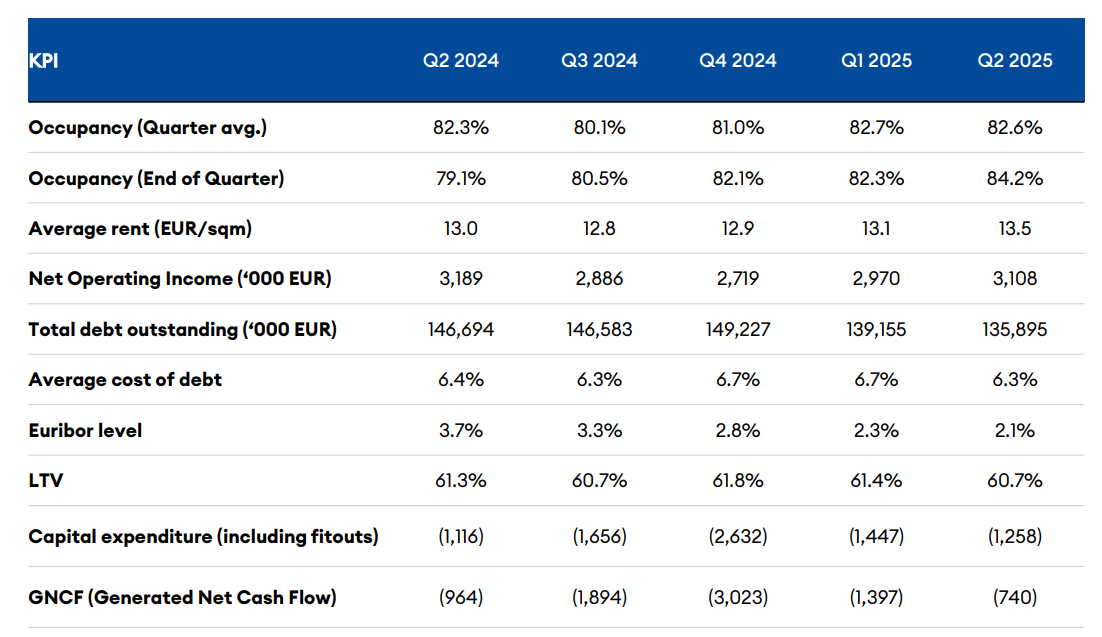Click the Q2 2024 Net Operating Income 3,189

460,279
